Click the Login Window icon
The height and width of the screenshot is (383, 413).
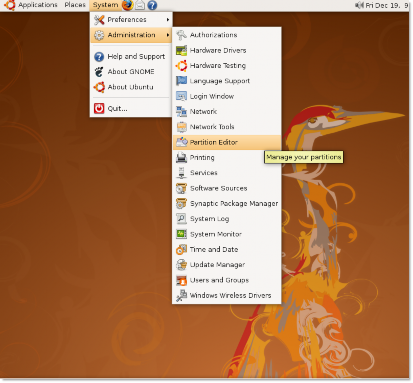(181, 96)
